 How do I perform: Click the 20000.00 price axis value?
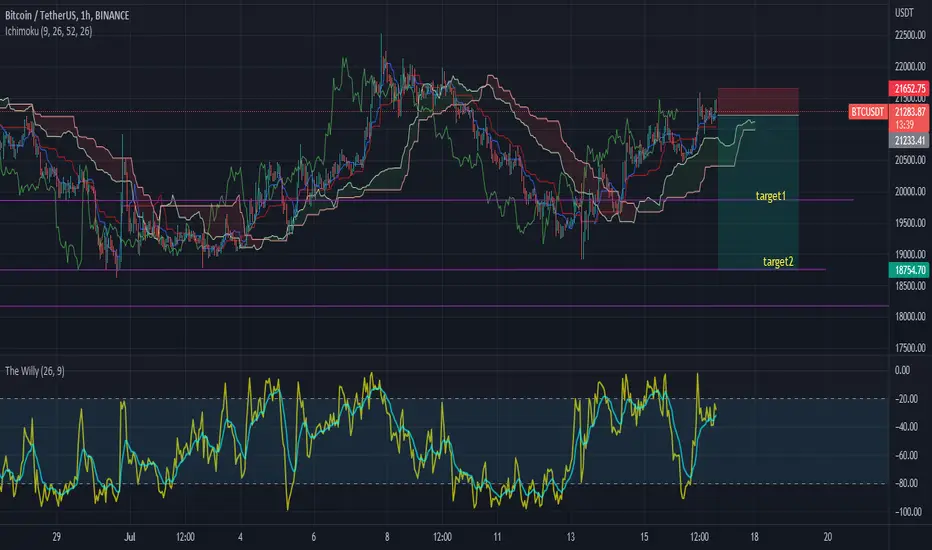click(910, 191)
